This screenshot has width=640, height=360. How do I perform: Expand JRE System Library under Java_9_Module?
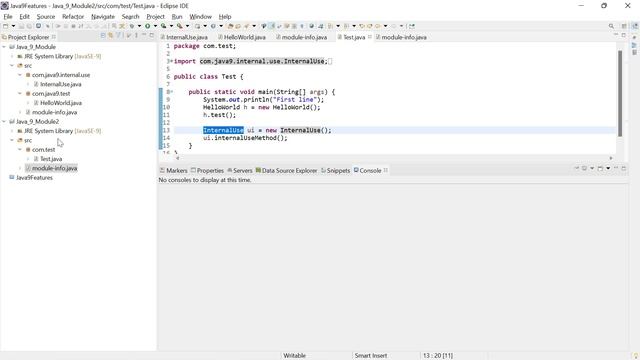tap(12, 56)
